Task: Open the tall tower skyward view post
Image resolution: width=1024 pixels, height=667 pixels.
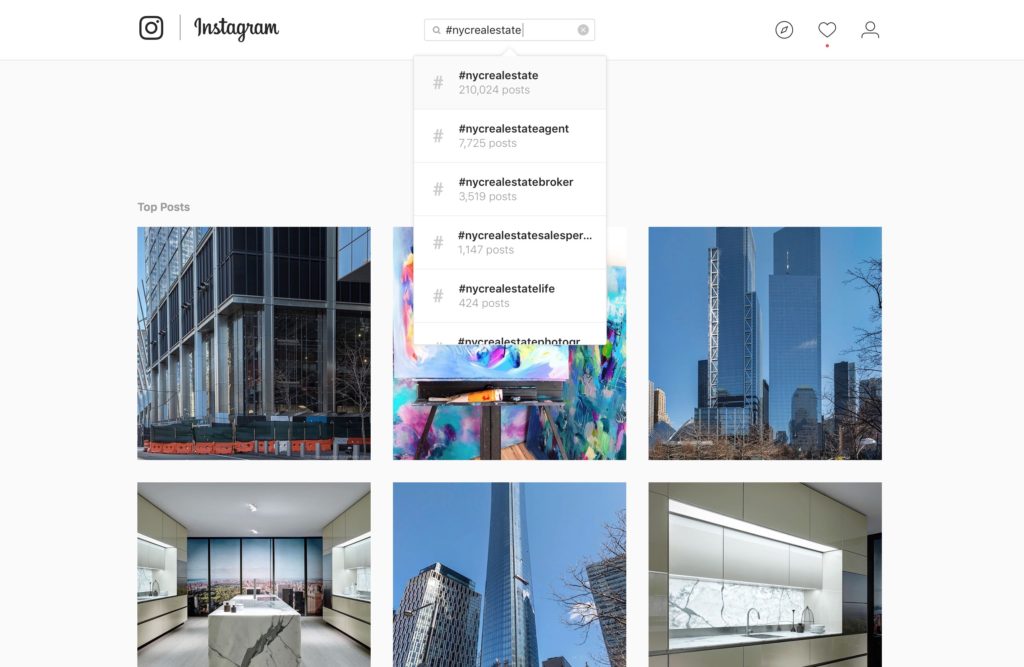Action: pos(509,575)
